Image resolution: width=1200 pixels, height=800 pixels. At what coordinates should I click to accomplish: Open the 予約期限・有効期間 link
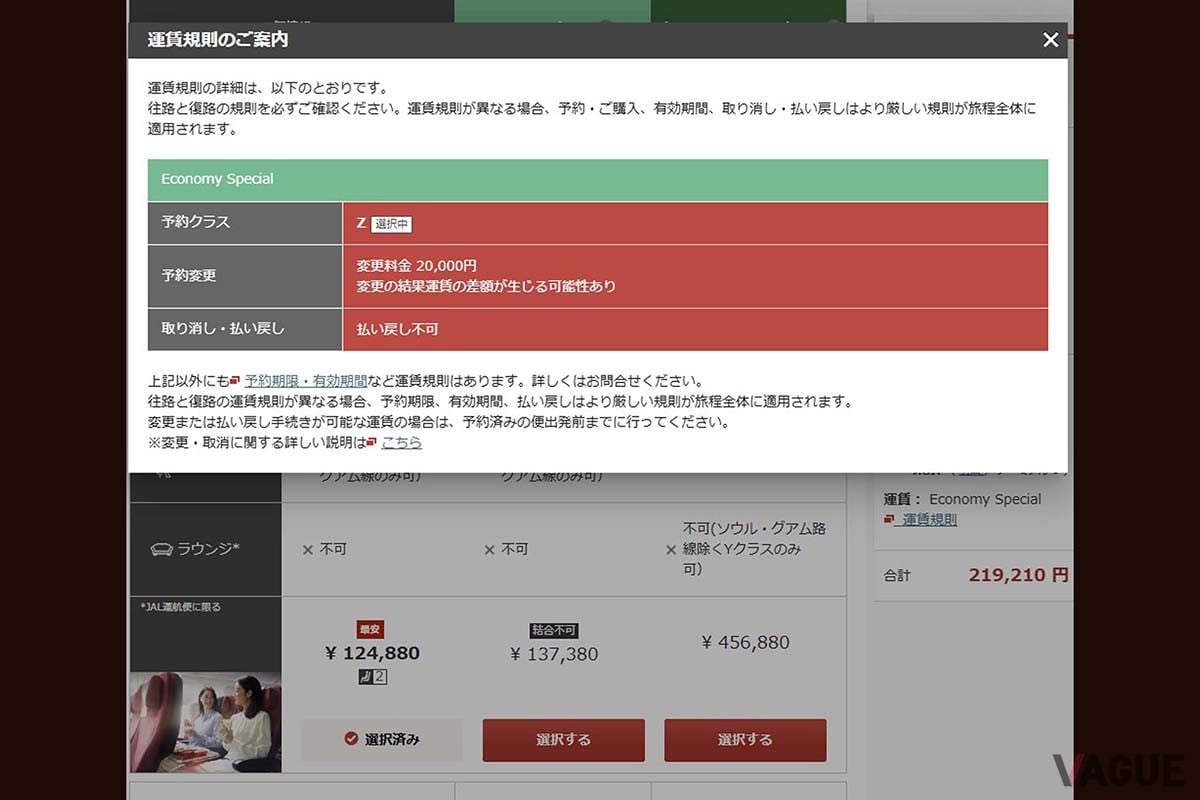coord(305,379)
